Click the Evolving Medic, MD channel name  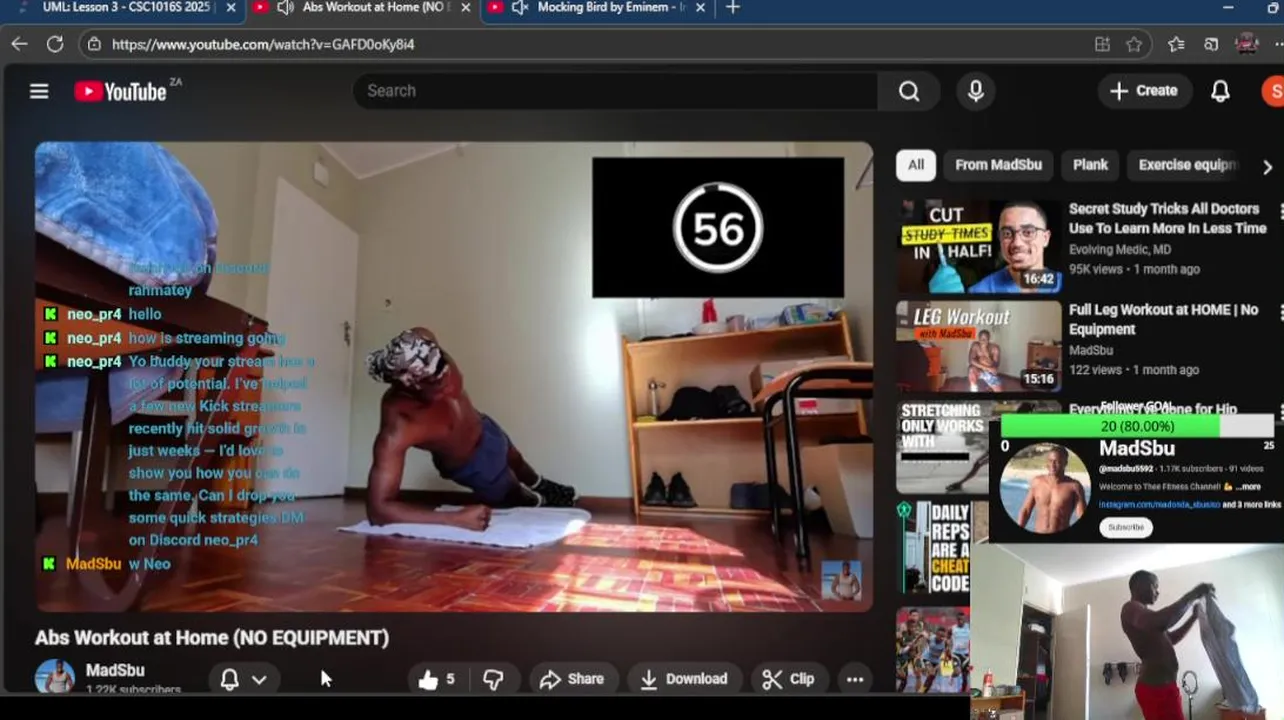tap(1119, 250)
